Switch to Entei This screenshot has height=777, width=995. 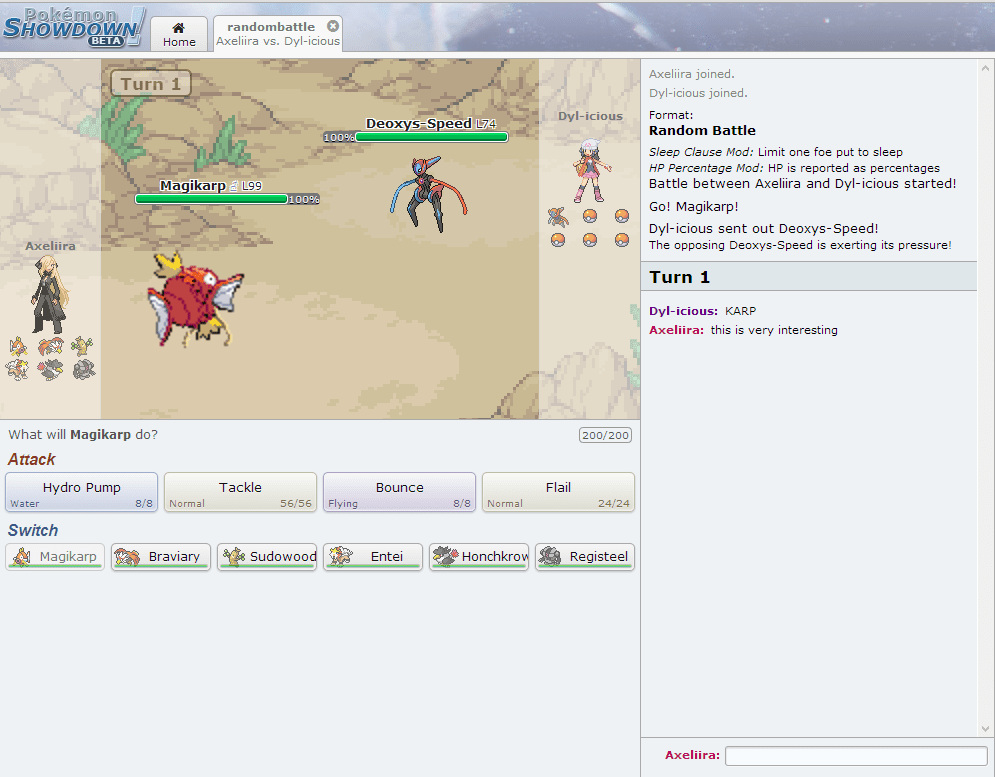point(373,557)
